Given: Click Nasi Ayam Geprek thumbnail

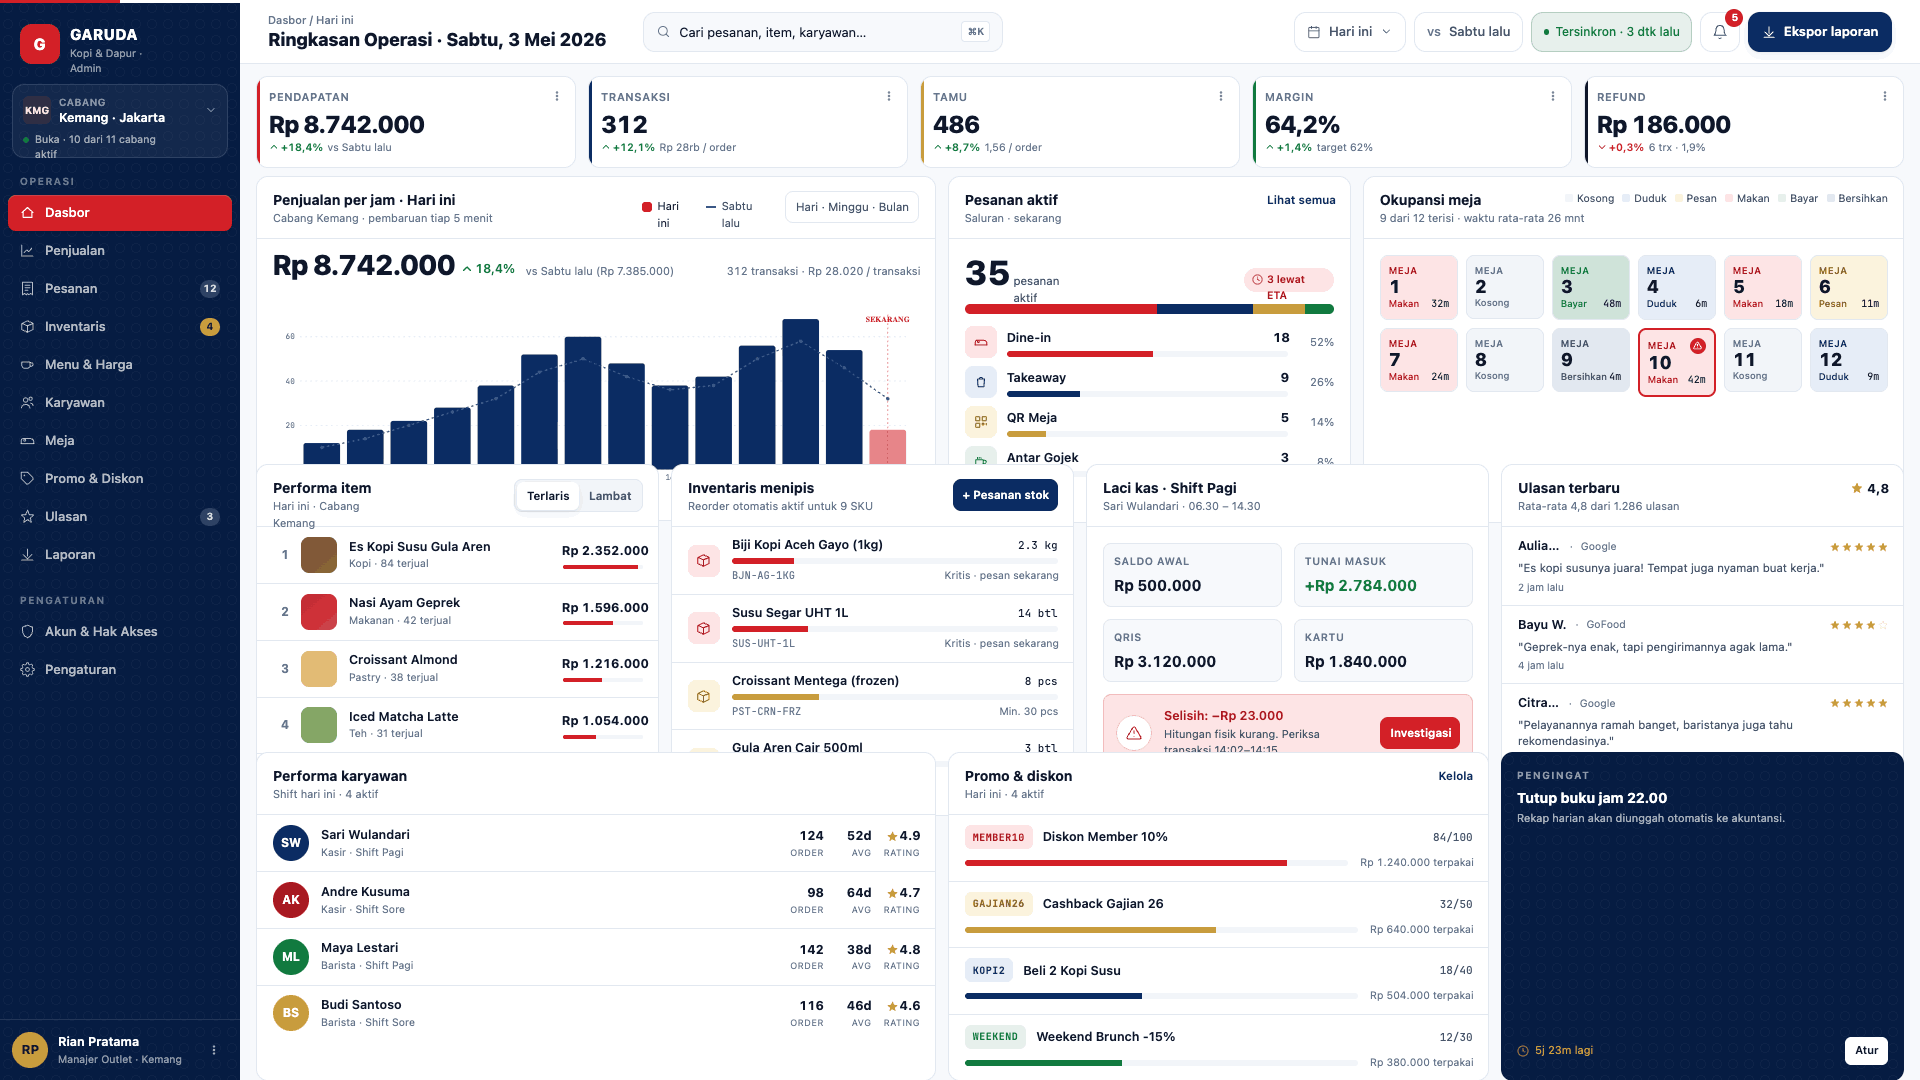Looking at the screenshot, I should click(x=319, y=612).
